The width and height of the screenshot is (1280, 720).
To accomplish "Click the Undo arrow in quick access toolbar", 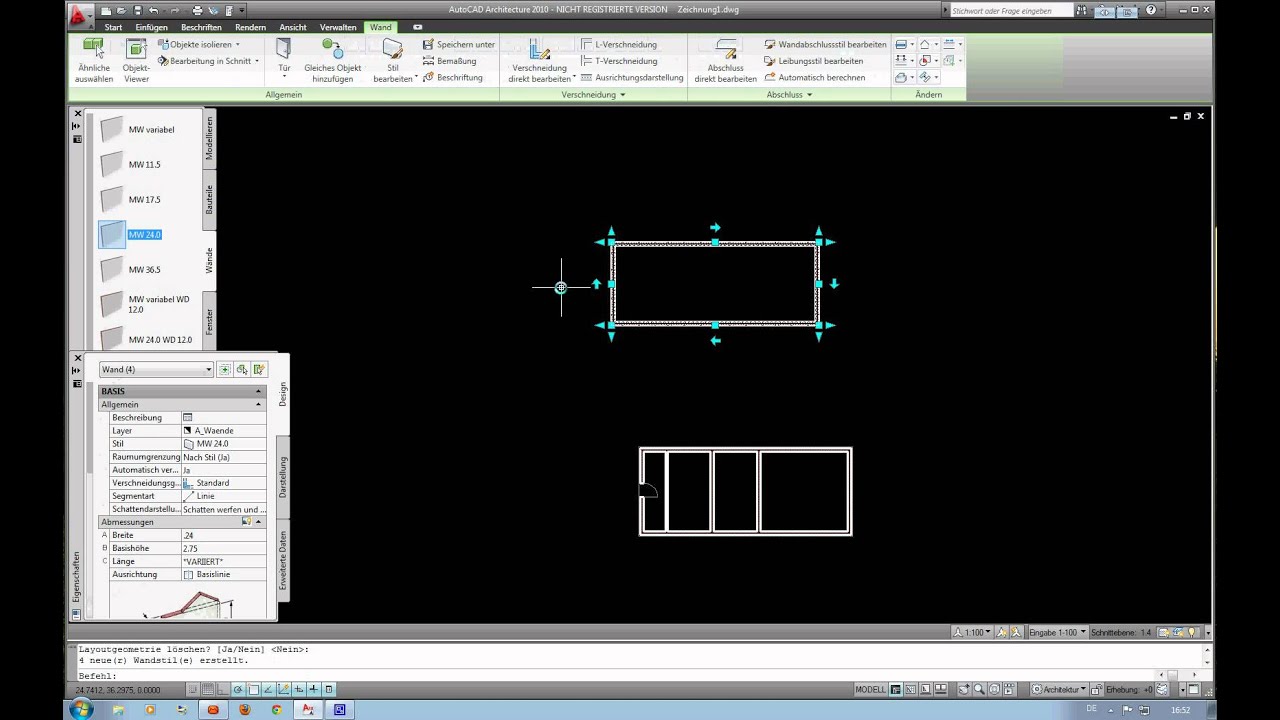I will (x=154, y=10).
